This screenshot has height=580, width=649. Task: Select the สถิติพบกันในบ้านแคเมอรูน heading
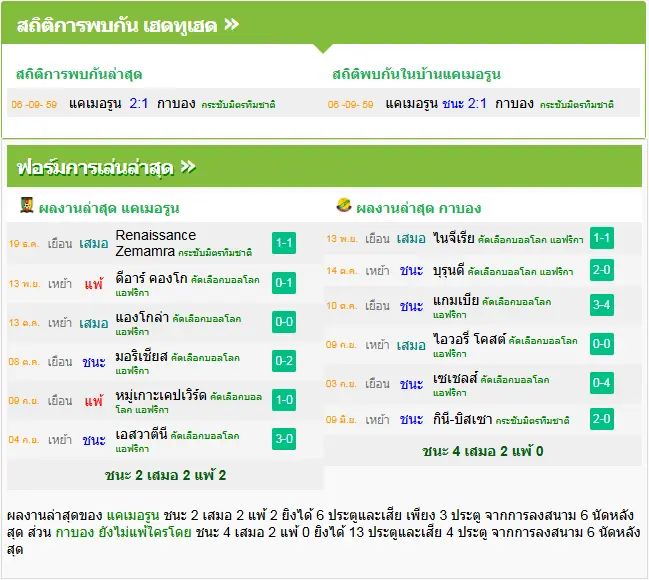(x=416, y=75)
